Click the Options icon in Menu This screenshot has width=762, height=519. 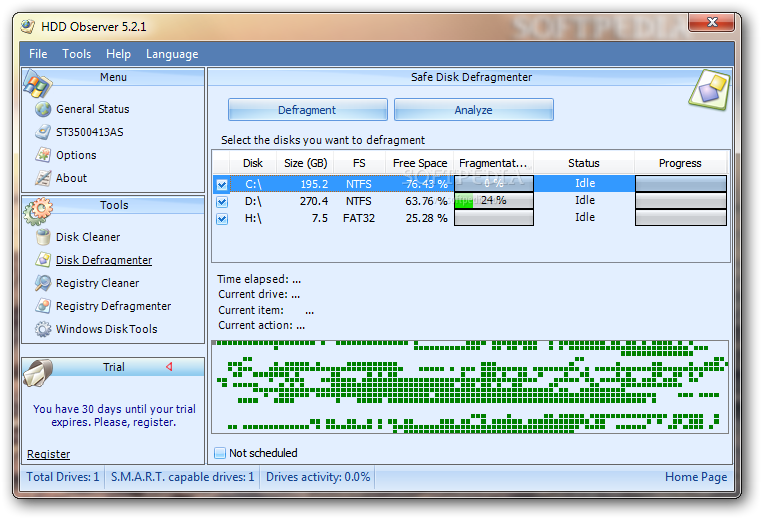click(43, 155)
